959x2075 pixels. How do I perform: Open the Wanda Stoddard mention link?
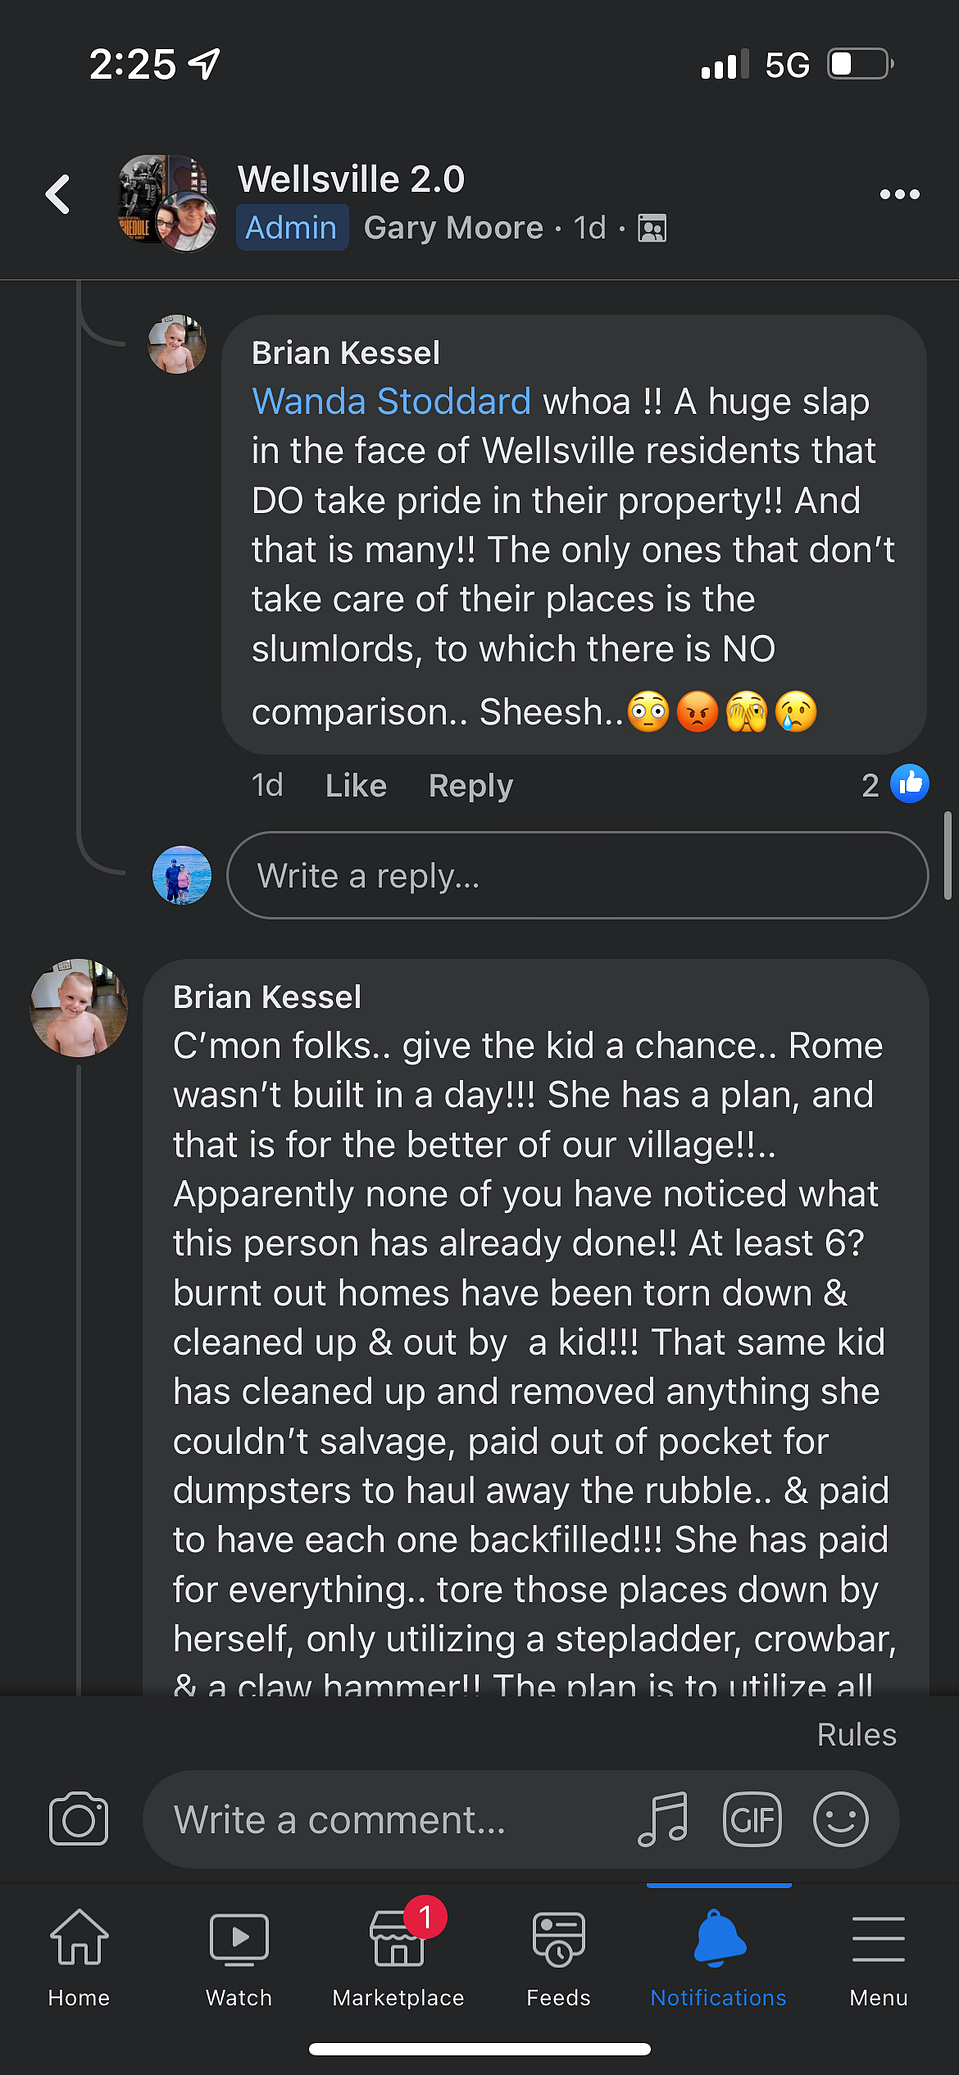click(391, 401)
